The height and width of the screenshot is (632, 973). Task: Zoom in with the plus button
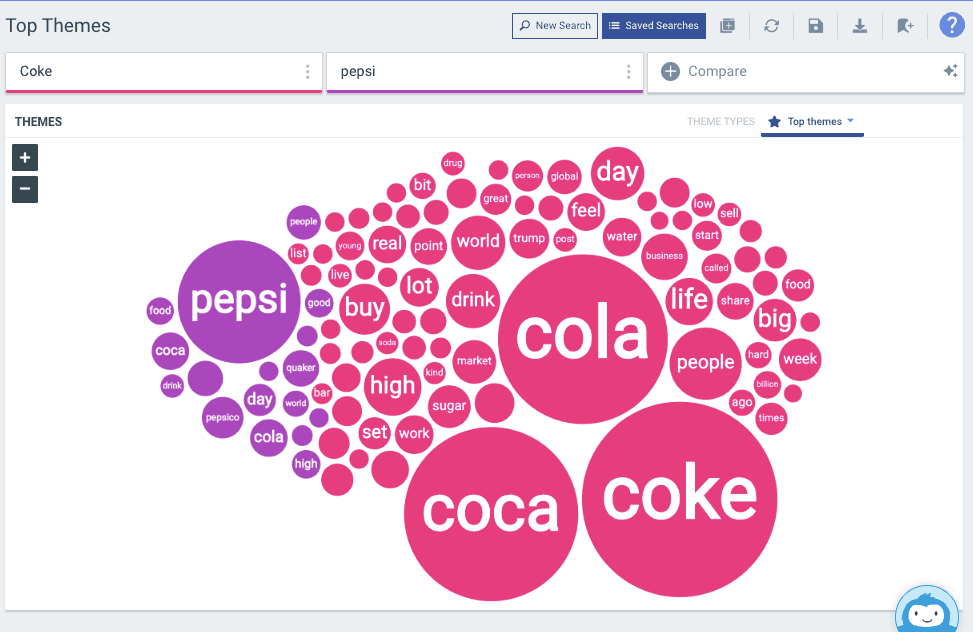coord(25,157)
